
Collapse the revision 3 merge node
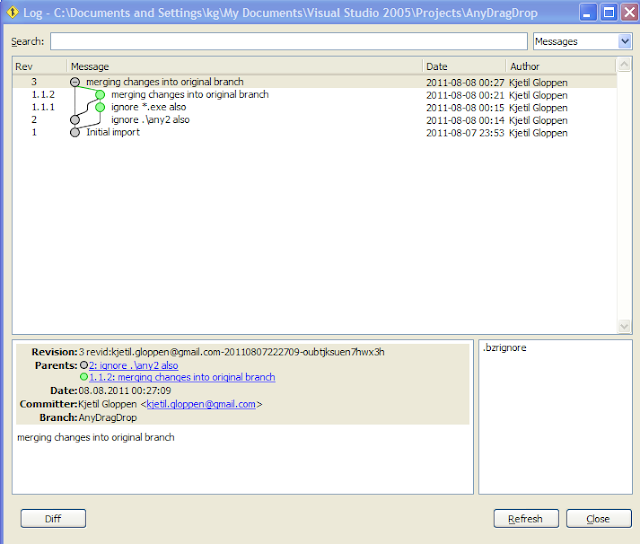tap(75, 82)
